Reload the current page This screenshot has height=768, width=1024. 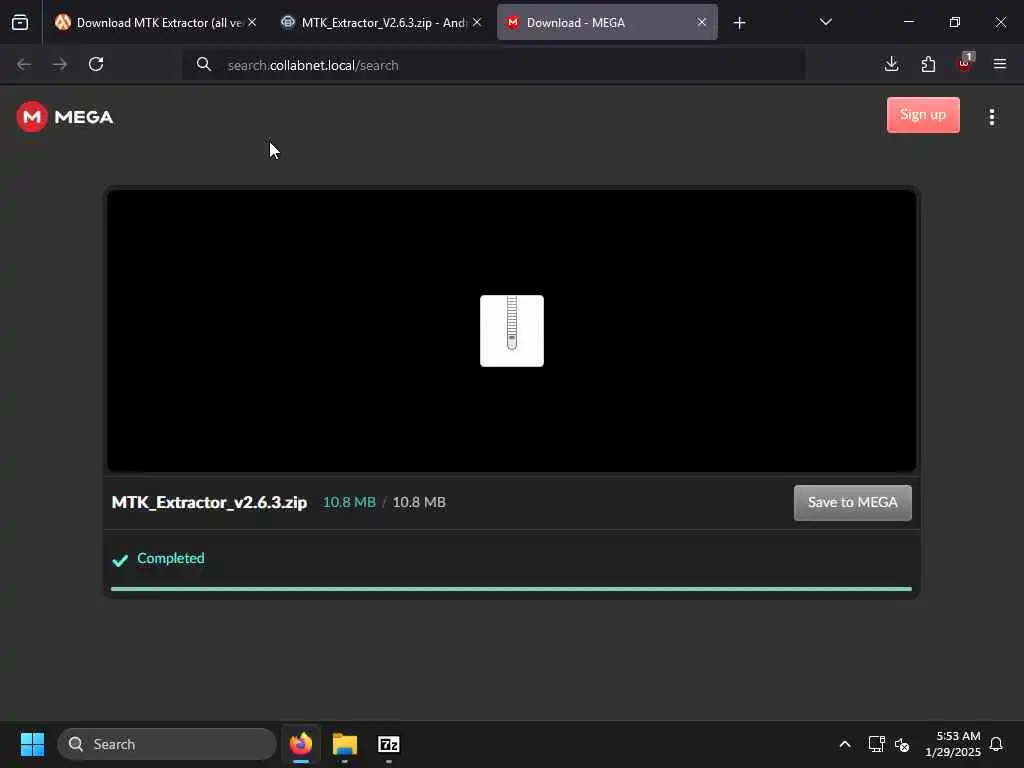point(96,64)
